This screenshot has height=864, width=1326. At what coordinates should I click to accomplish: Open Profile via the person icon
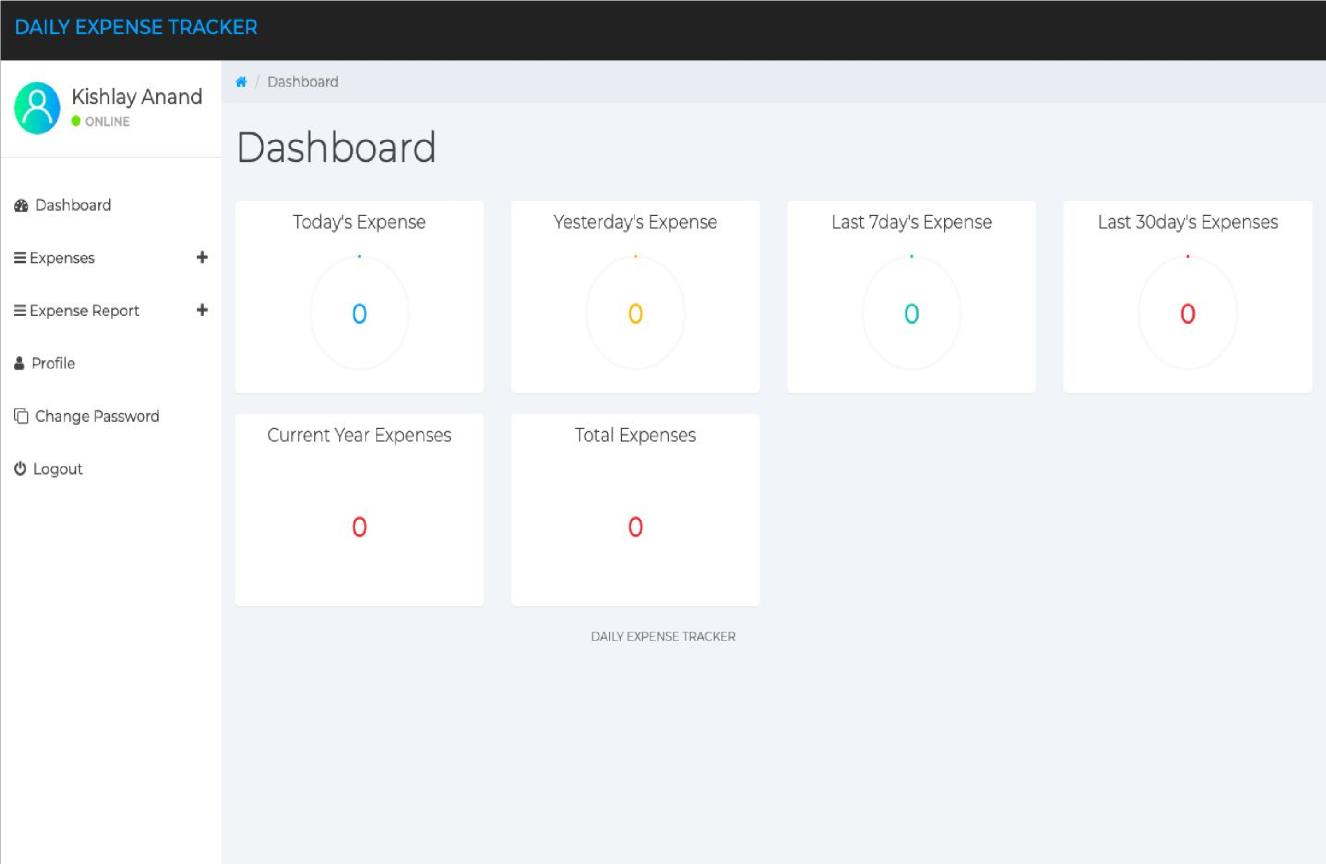pyautogui.click(x=20, y=363)
